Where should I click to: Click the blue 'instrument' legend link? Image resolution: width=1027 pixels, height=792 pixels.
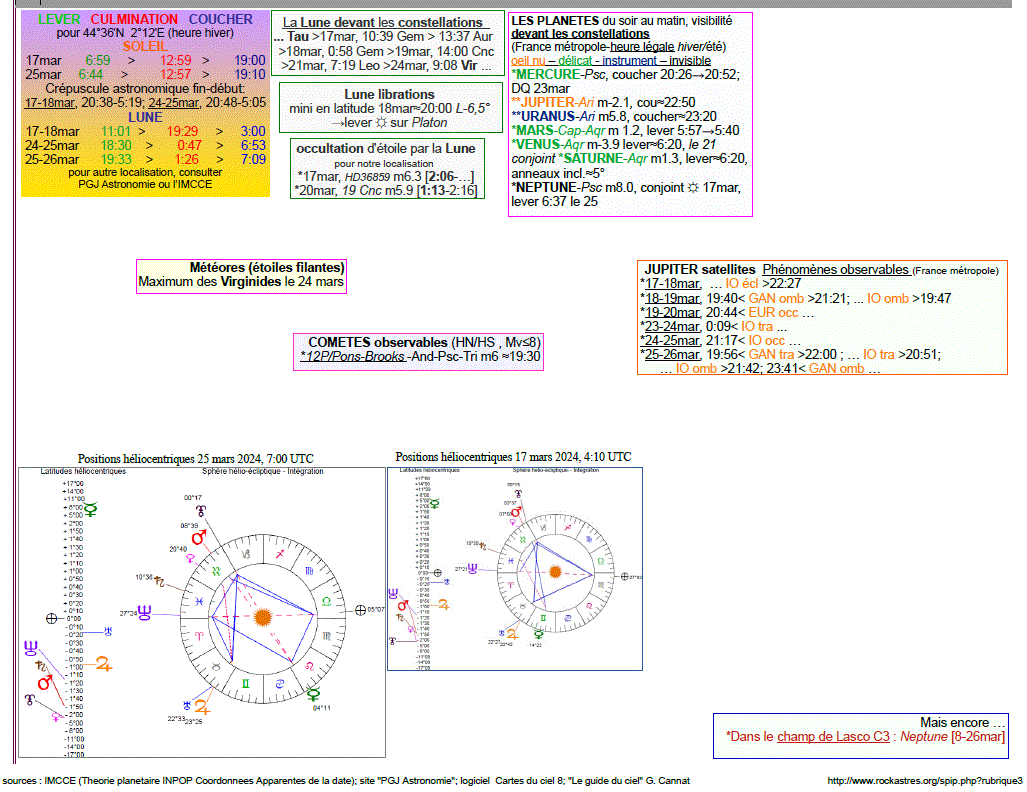629,61
